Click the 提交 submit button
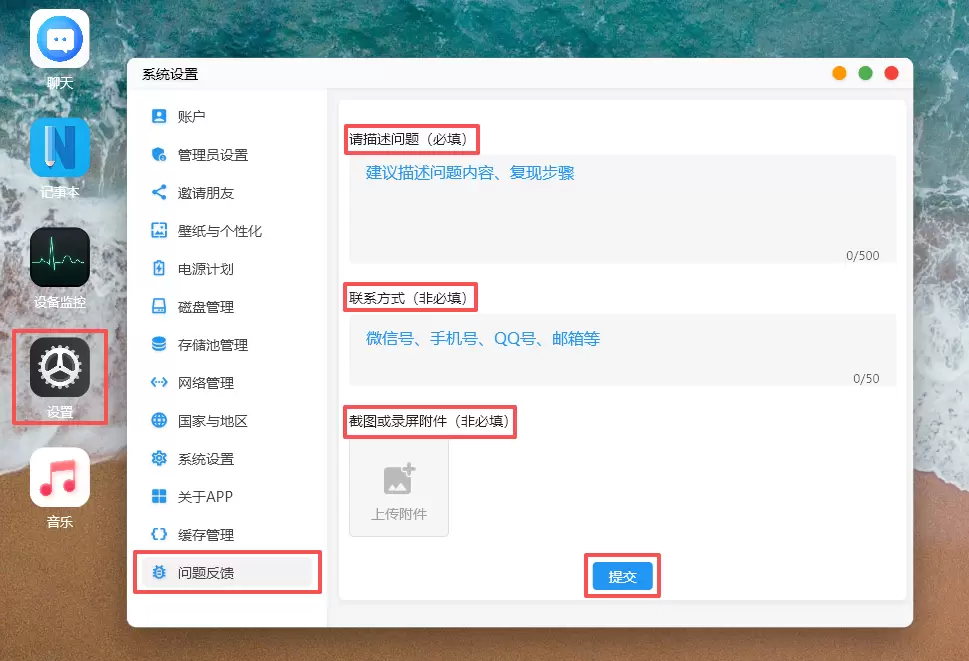 [622, 577]
